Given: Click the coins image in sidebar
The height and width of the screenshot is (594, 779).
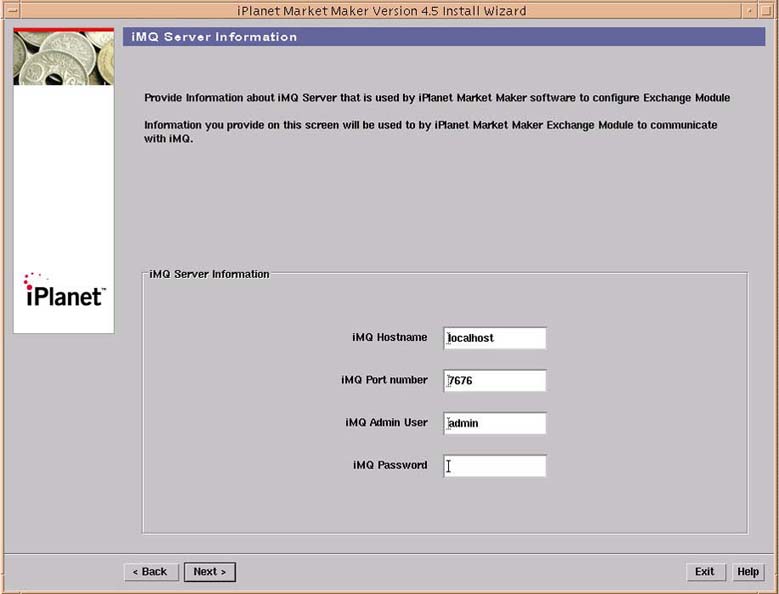Looking at the screenshot, I should [64, 58].
